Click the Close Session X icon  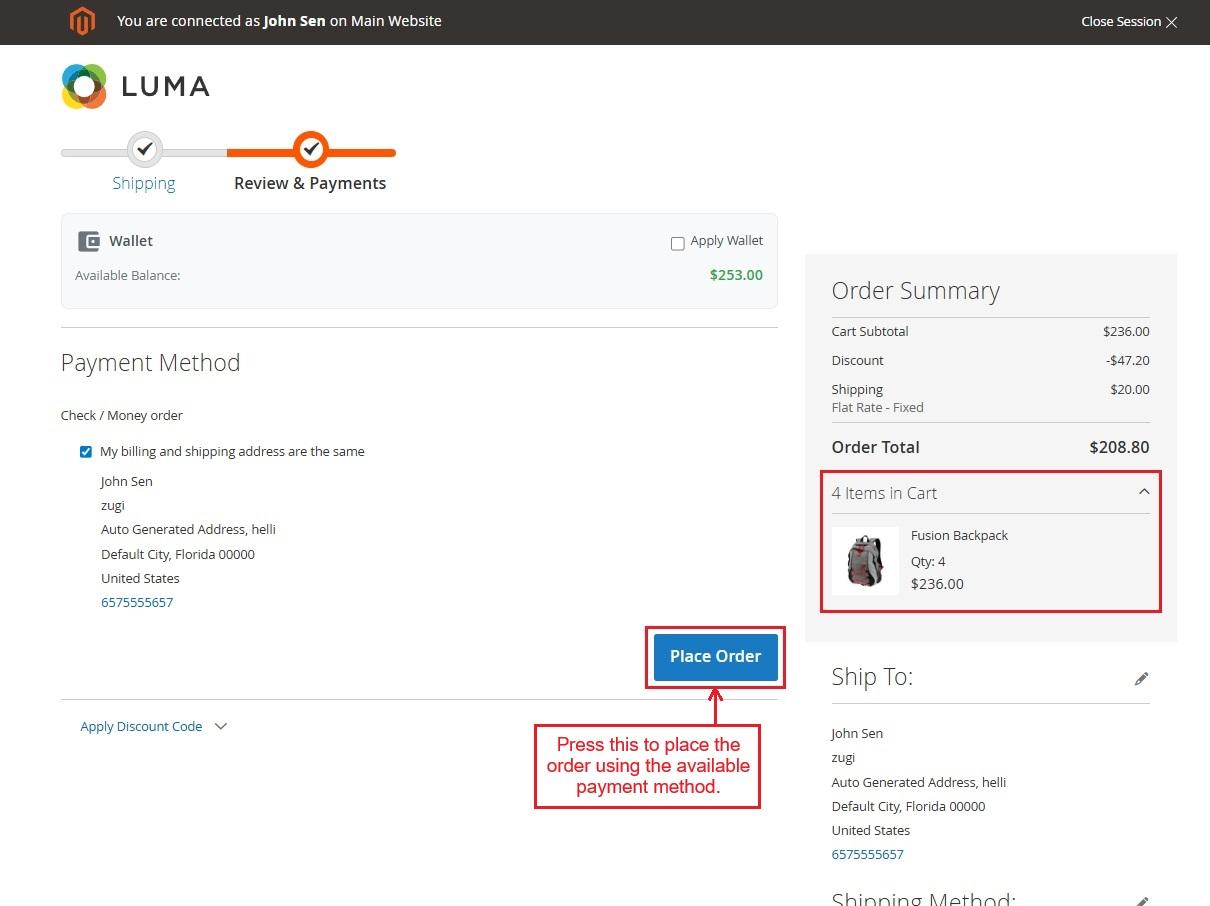click(x=1171, y=22)
